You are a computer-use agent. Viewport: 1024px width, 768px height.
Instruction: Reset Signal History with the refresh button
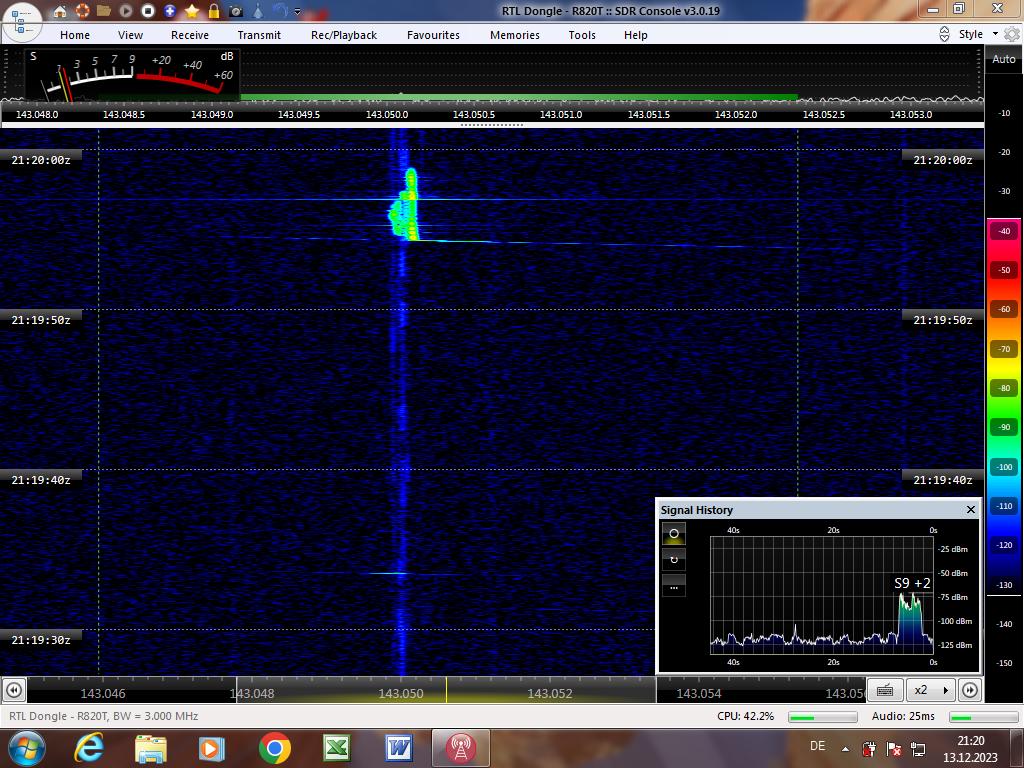674,560
